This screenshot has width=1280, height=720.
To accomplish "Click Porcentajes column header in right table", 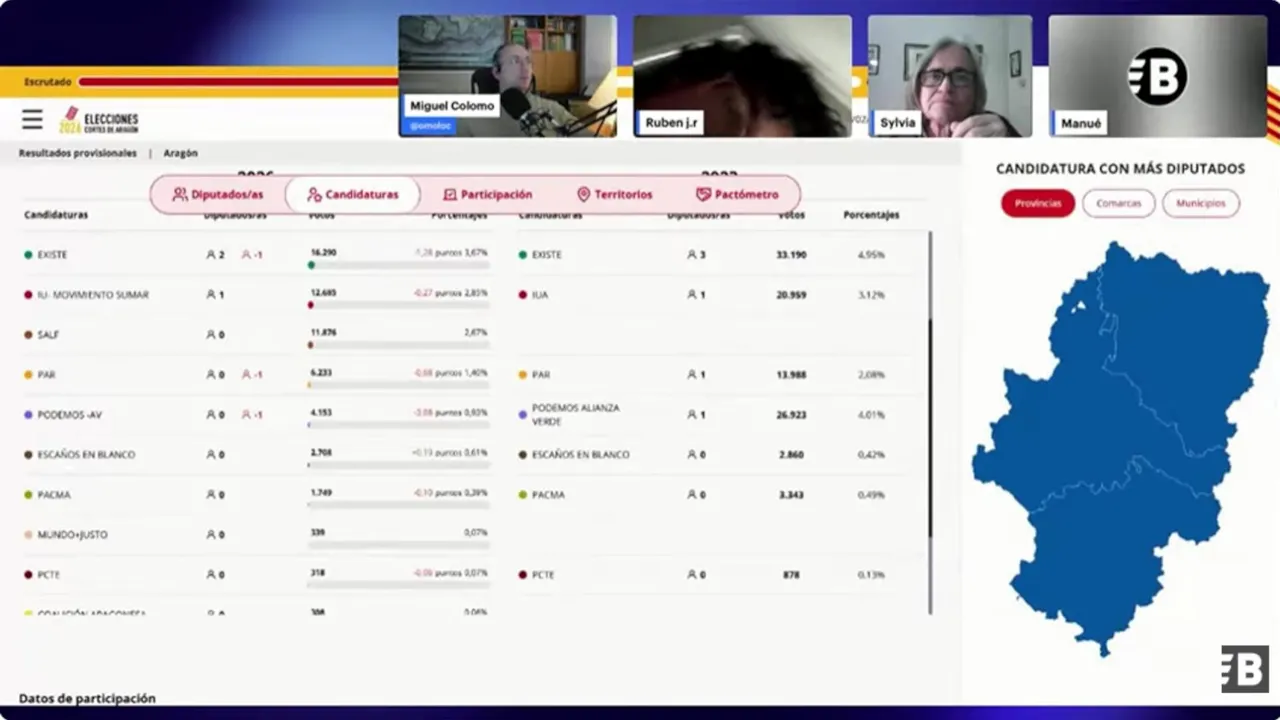I will coord(871,215).
